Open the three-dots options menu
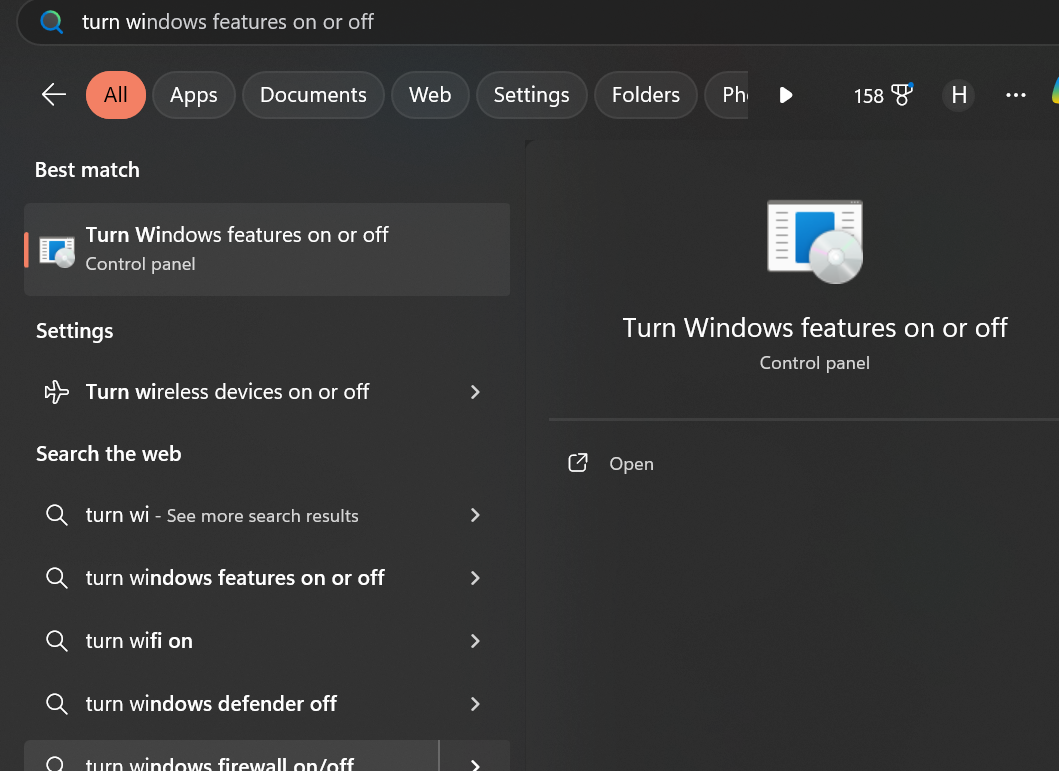 tap(1016, 95)
